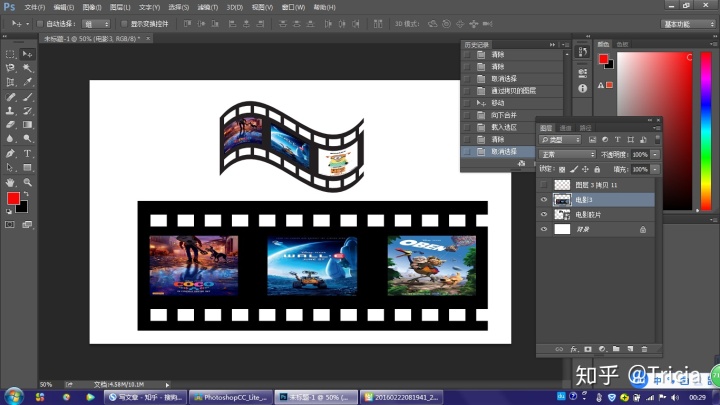This screenshot has height=405, width=720.
Task: Click the Windows Start button
Action: tap(13, 396)
